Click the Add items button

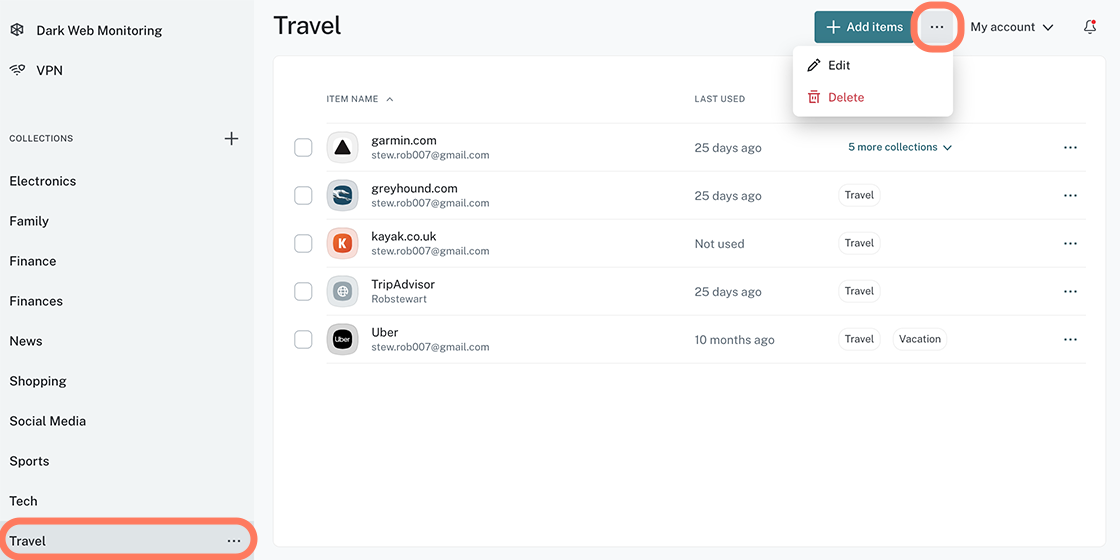[864, 27]
